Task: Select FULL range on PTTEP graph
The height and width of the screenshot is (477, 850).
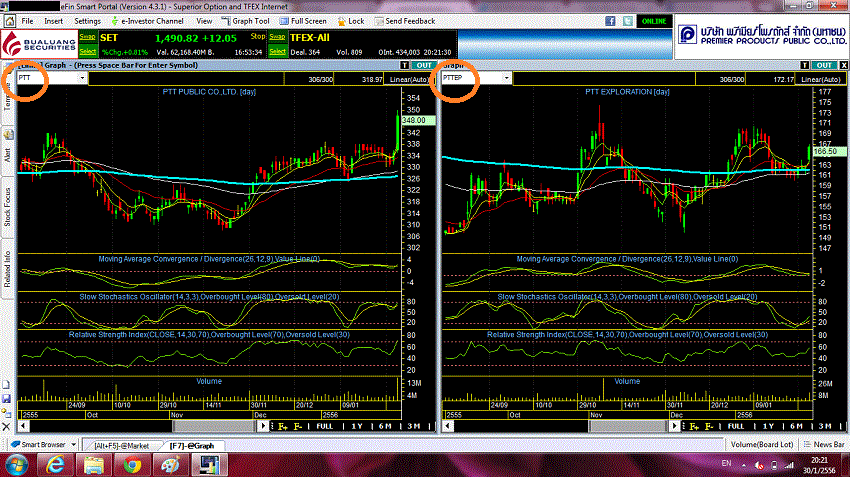Action: click(736, 427)
